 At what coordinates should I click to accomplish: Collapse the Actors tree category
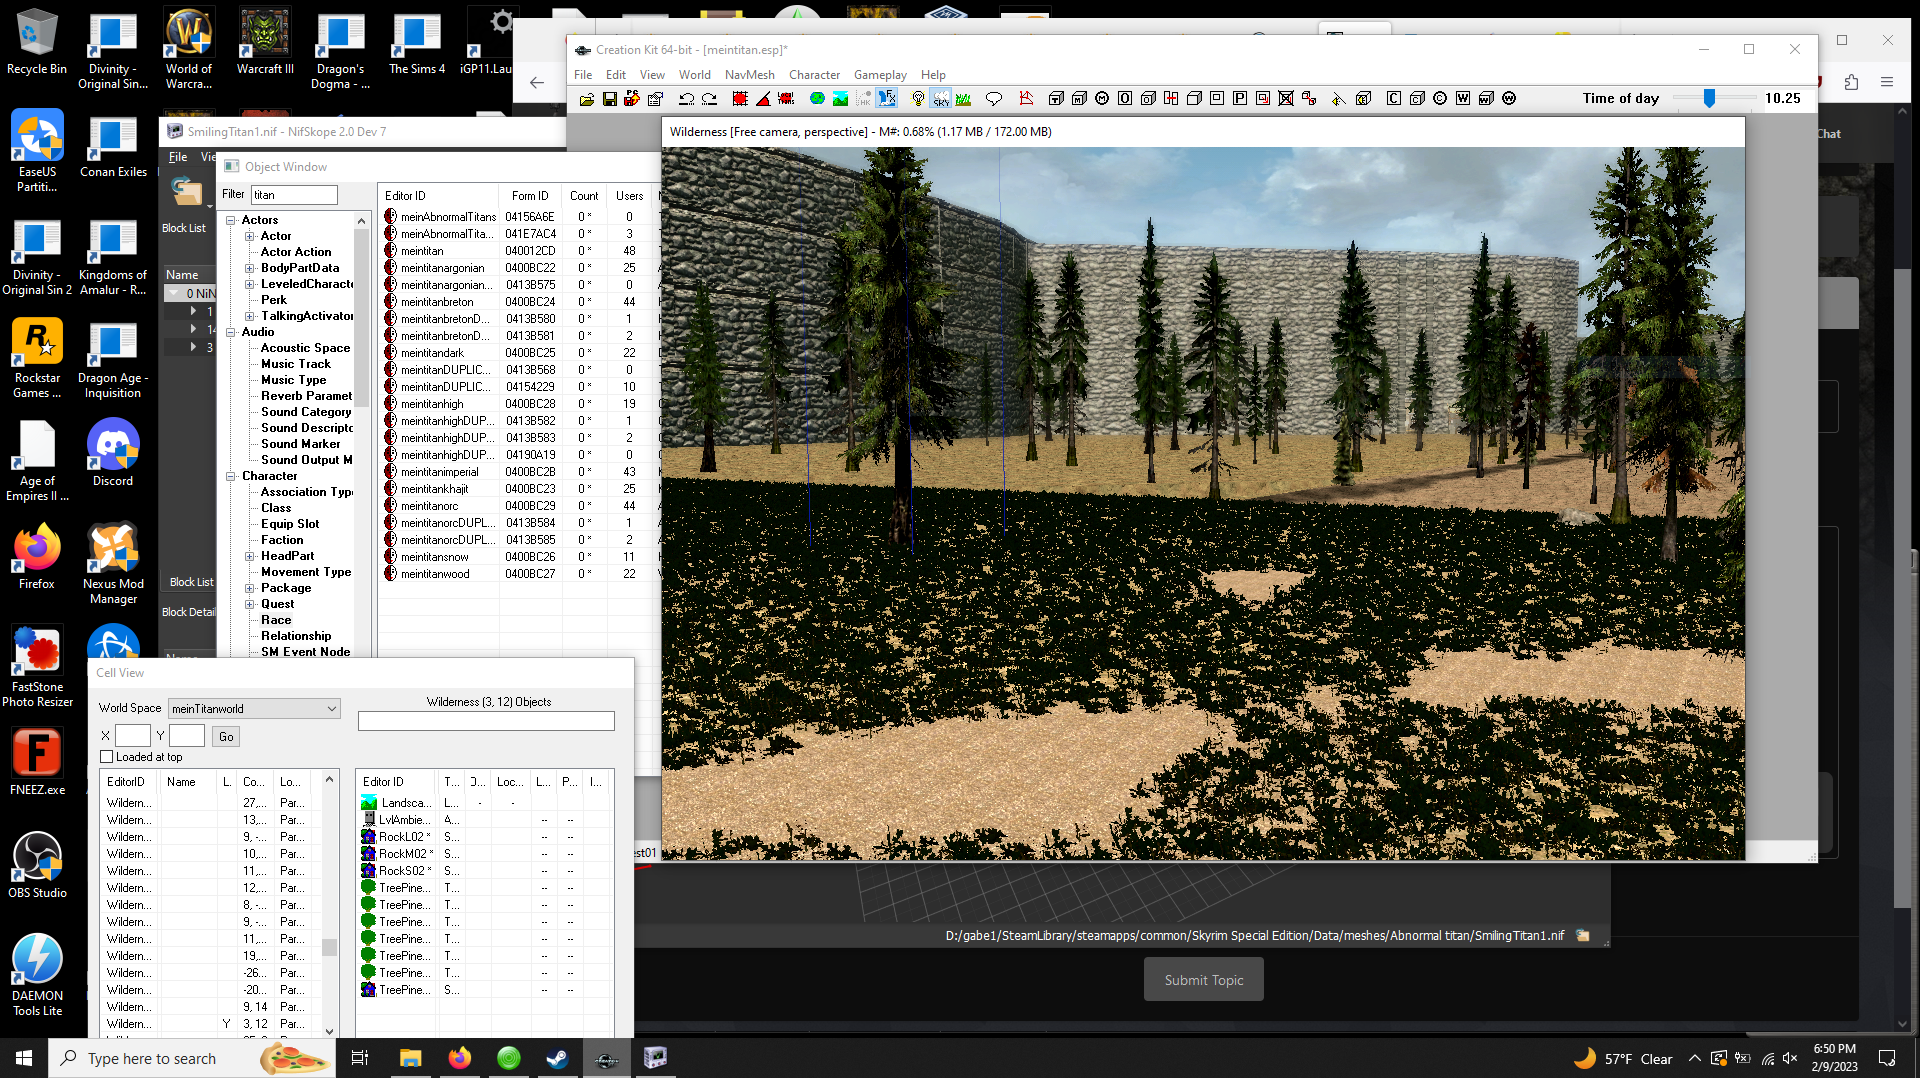(231, 220)
